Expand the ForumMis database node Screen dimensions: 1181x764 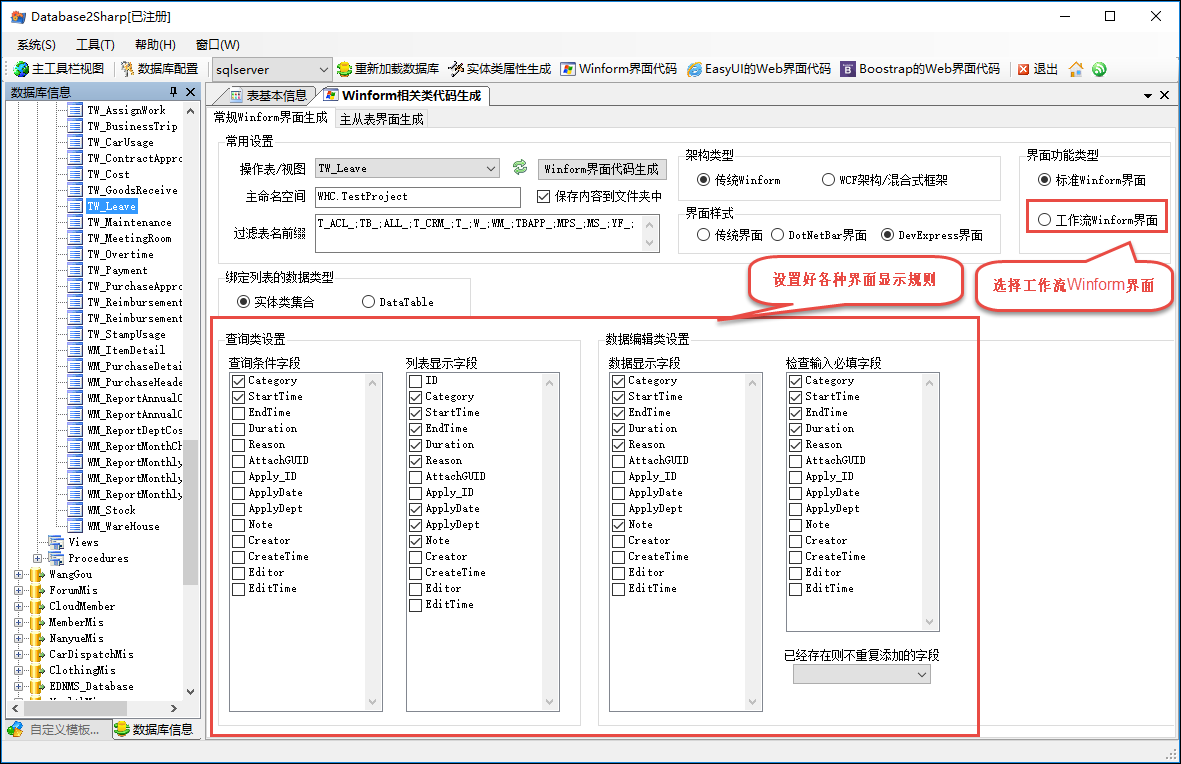(x=19, y=590)
